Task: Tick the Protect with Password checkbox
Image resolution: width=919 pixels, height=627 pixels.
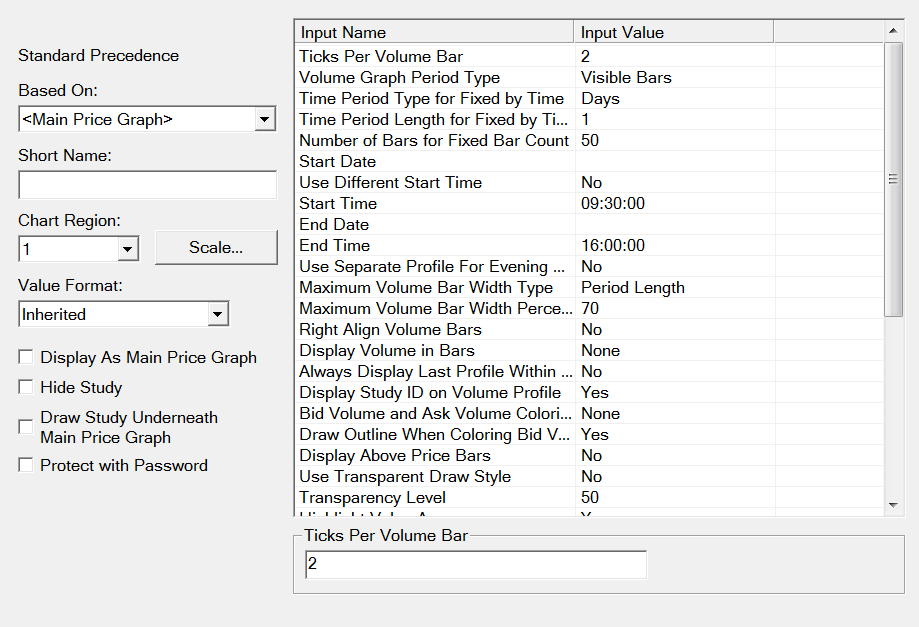Action: point(26,465)
